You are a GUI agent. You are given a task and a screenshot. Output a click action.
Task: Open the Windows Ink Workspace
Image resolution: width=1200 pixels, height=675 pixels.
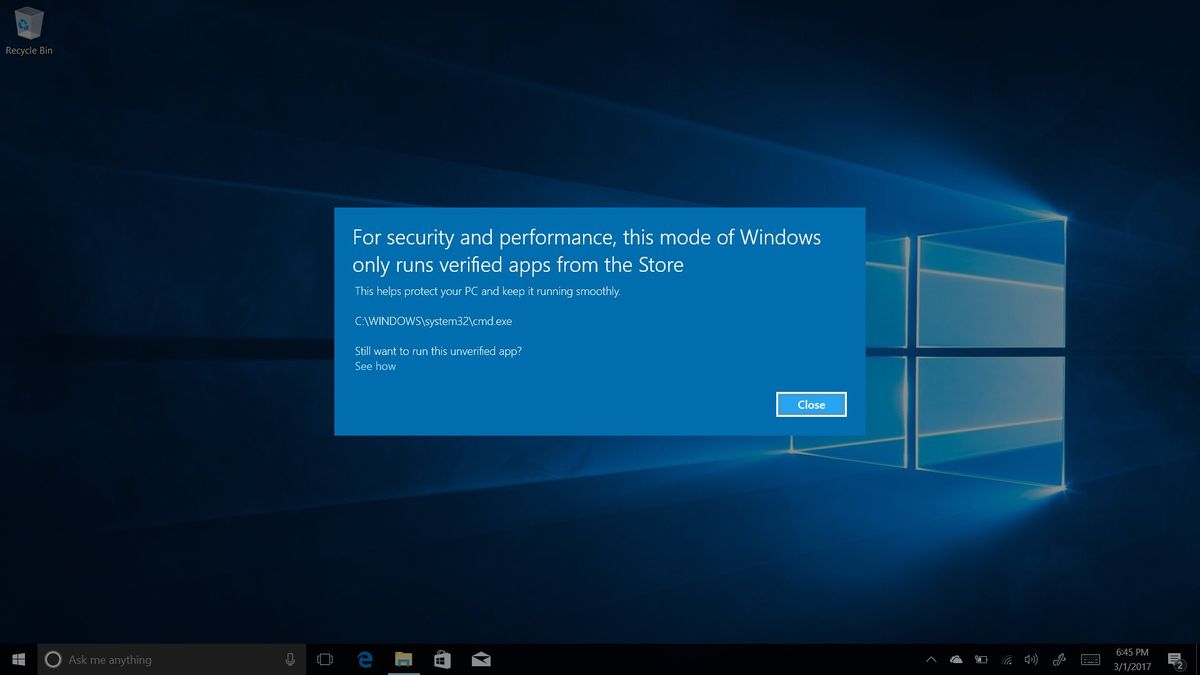click(x=1059, y=660)
